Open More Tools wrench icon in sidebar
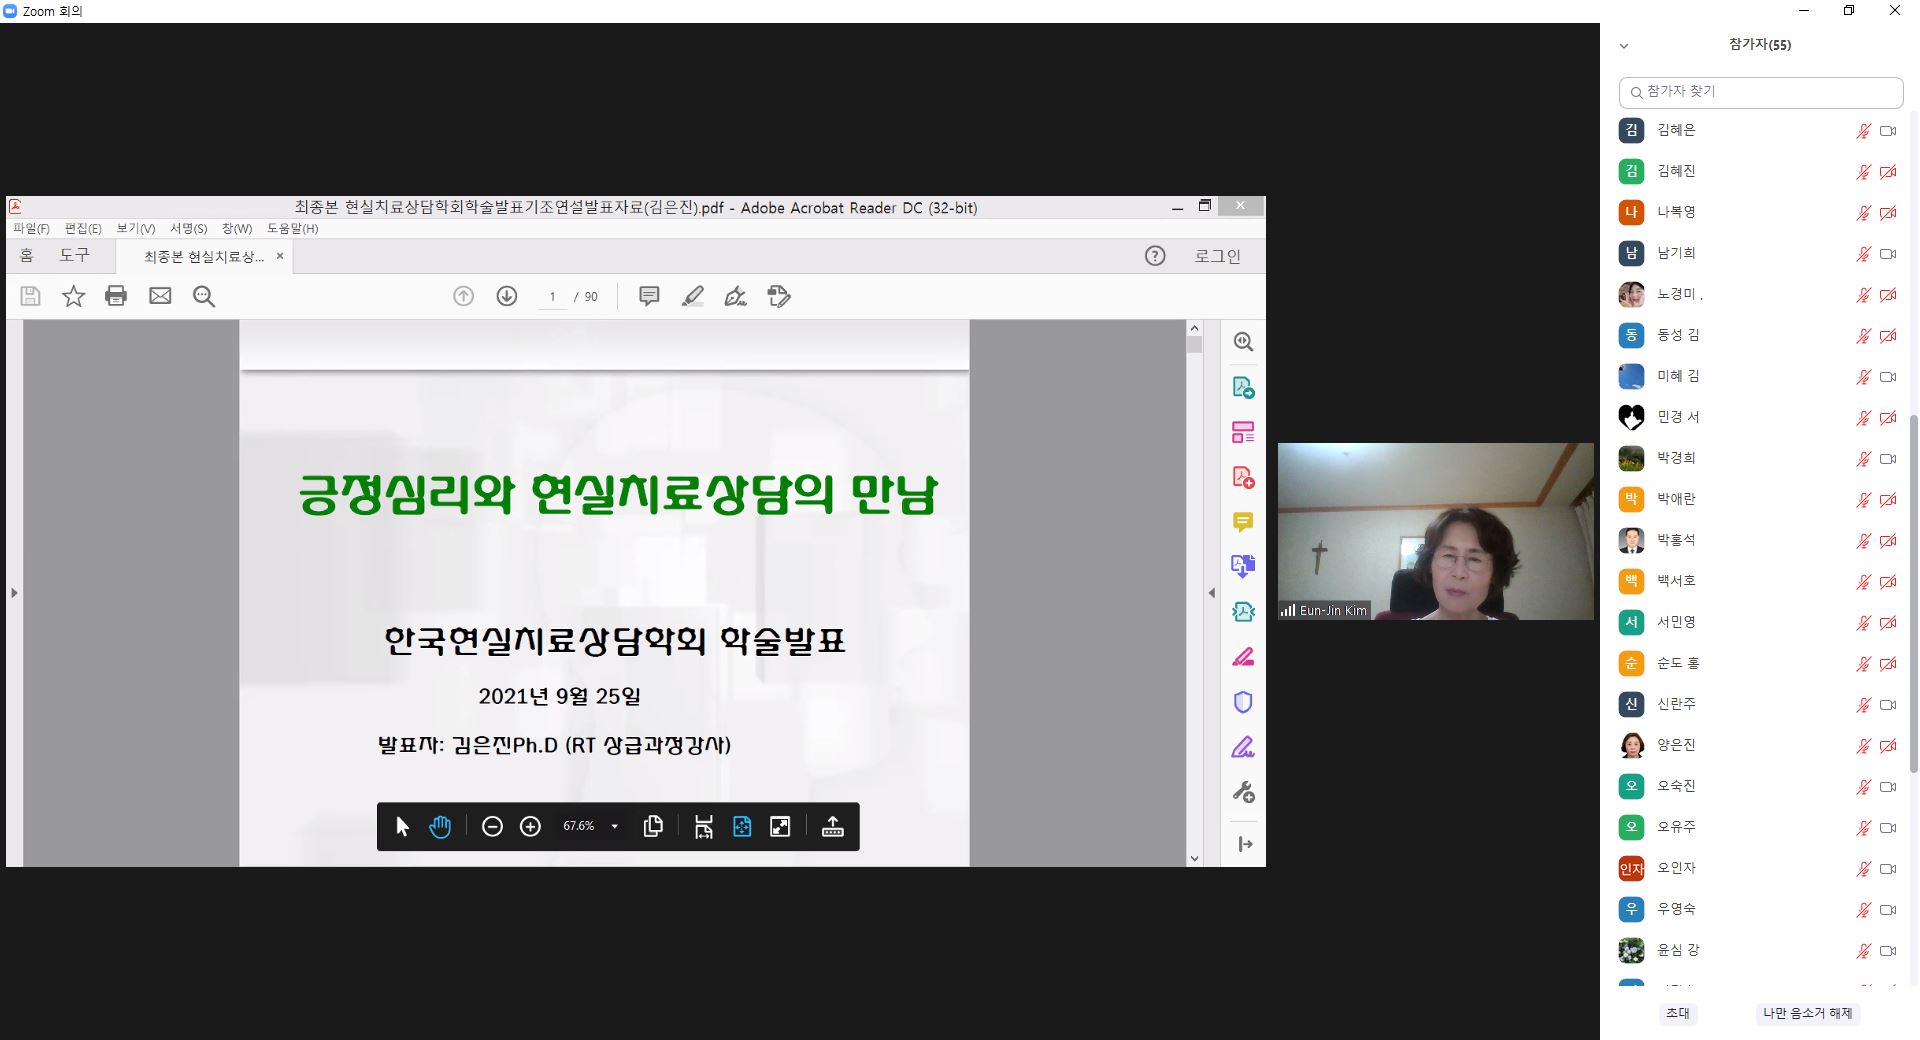 pyautogui.click(x=1243, y=792)
